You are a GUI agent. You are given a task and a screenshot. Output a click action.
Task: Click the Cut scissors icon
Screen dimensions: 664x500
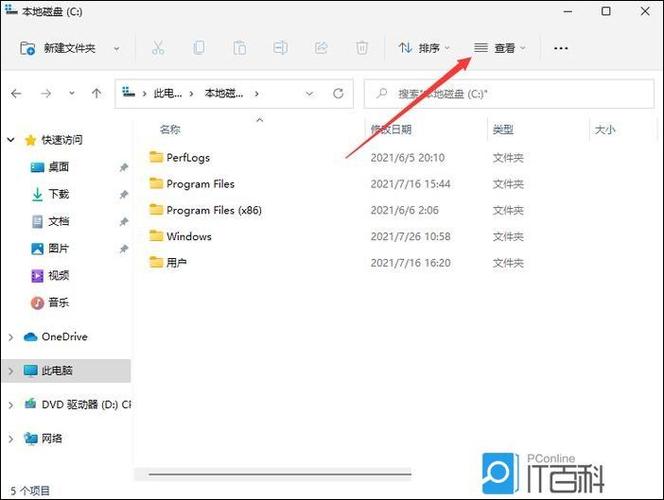(x=158, y=48)
